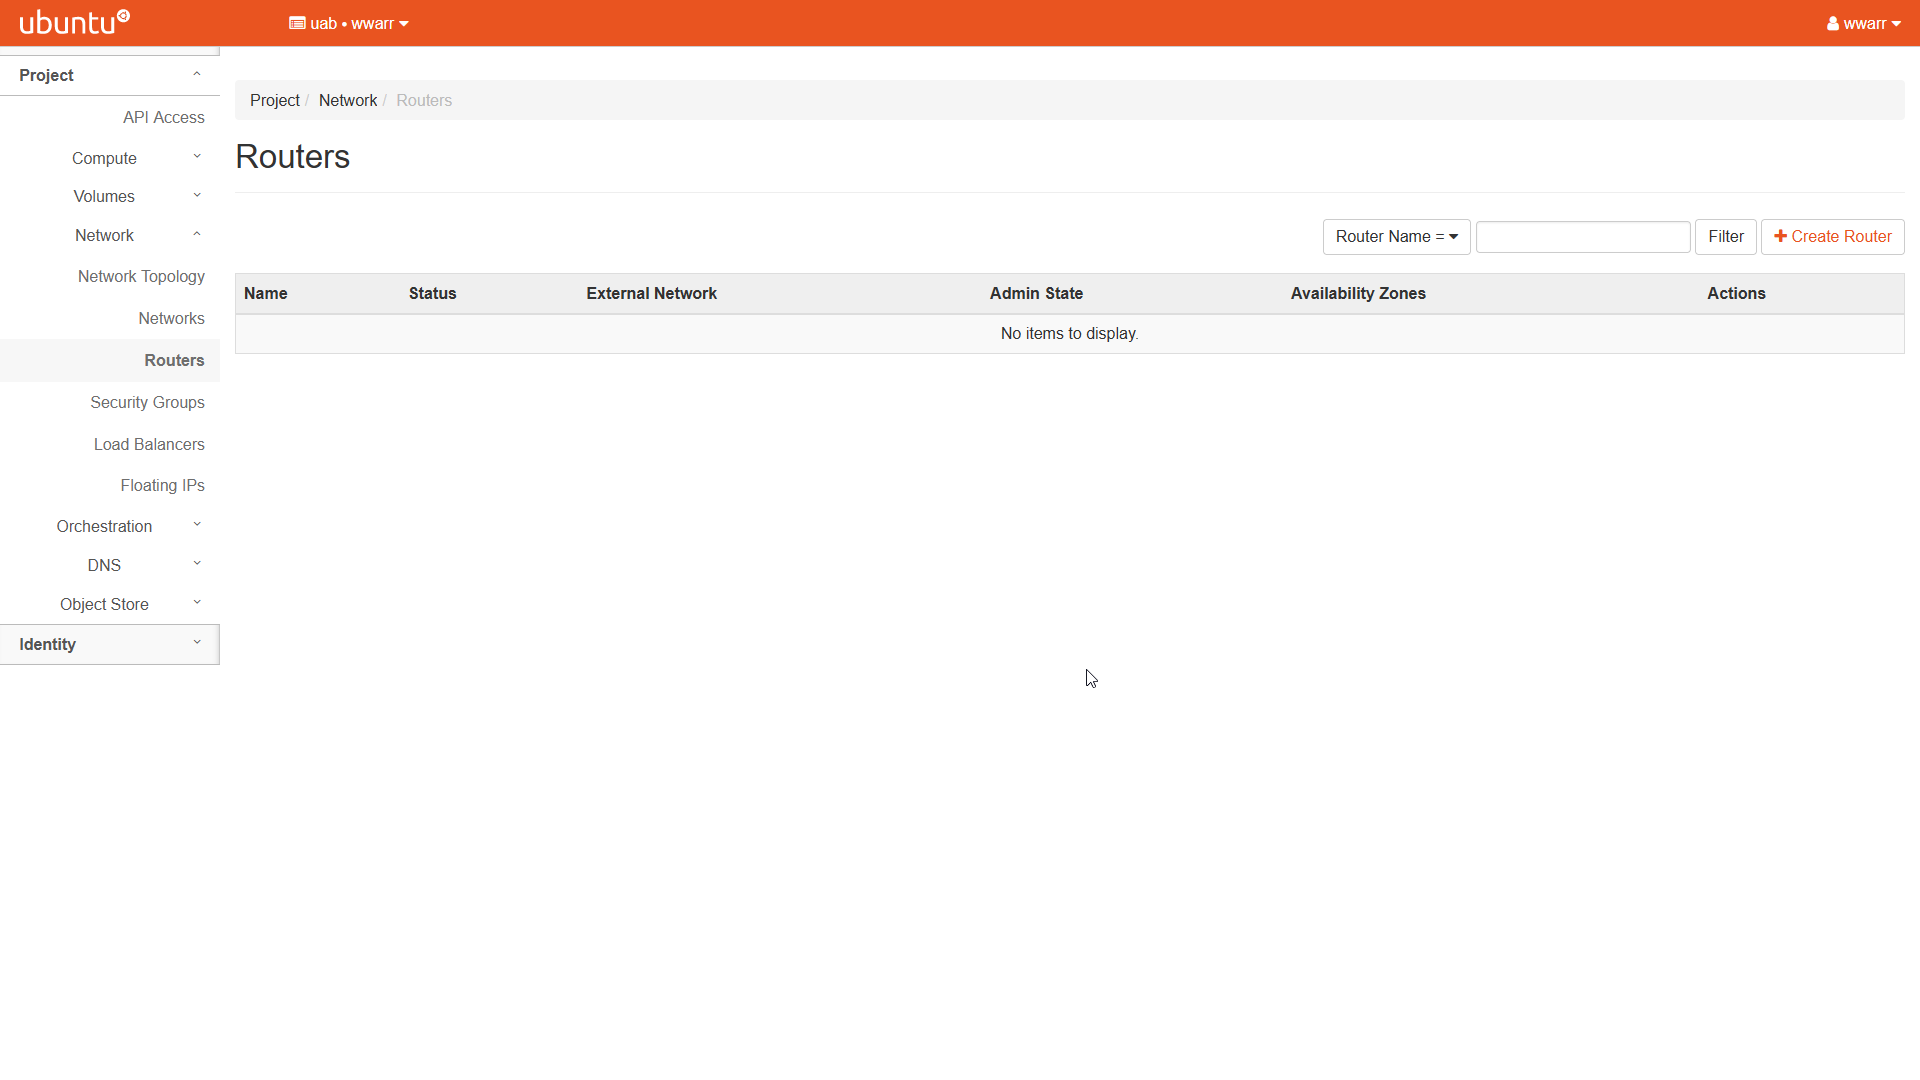Click Admin State column header
The image size is (1920, 1080).
(x=1036, y=293)
